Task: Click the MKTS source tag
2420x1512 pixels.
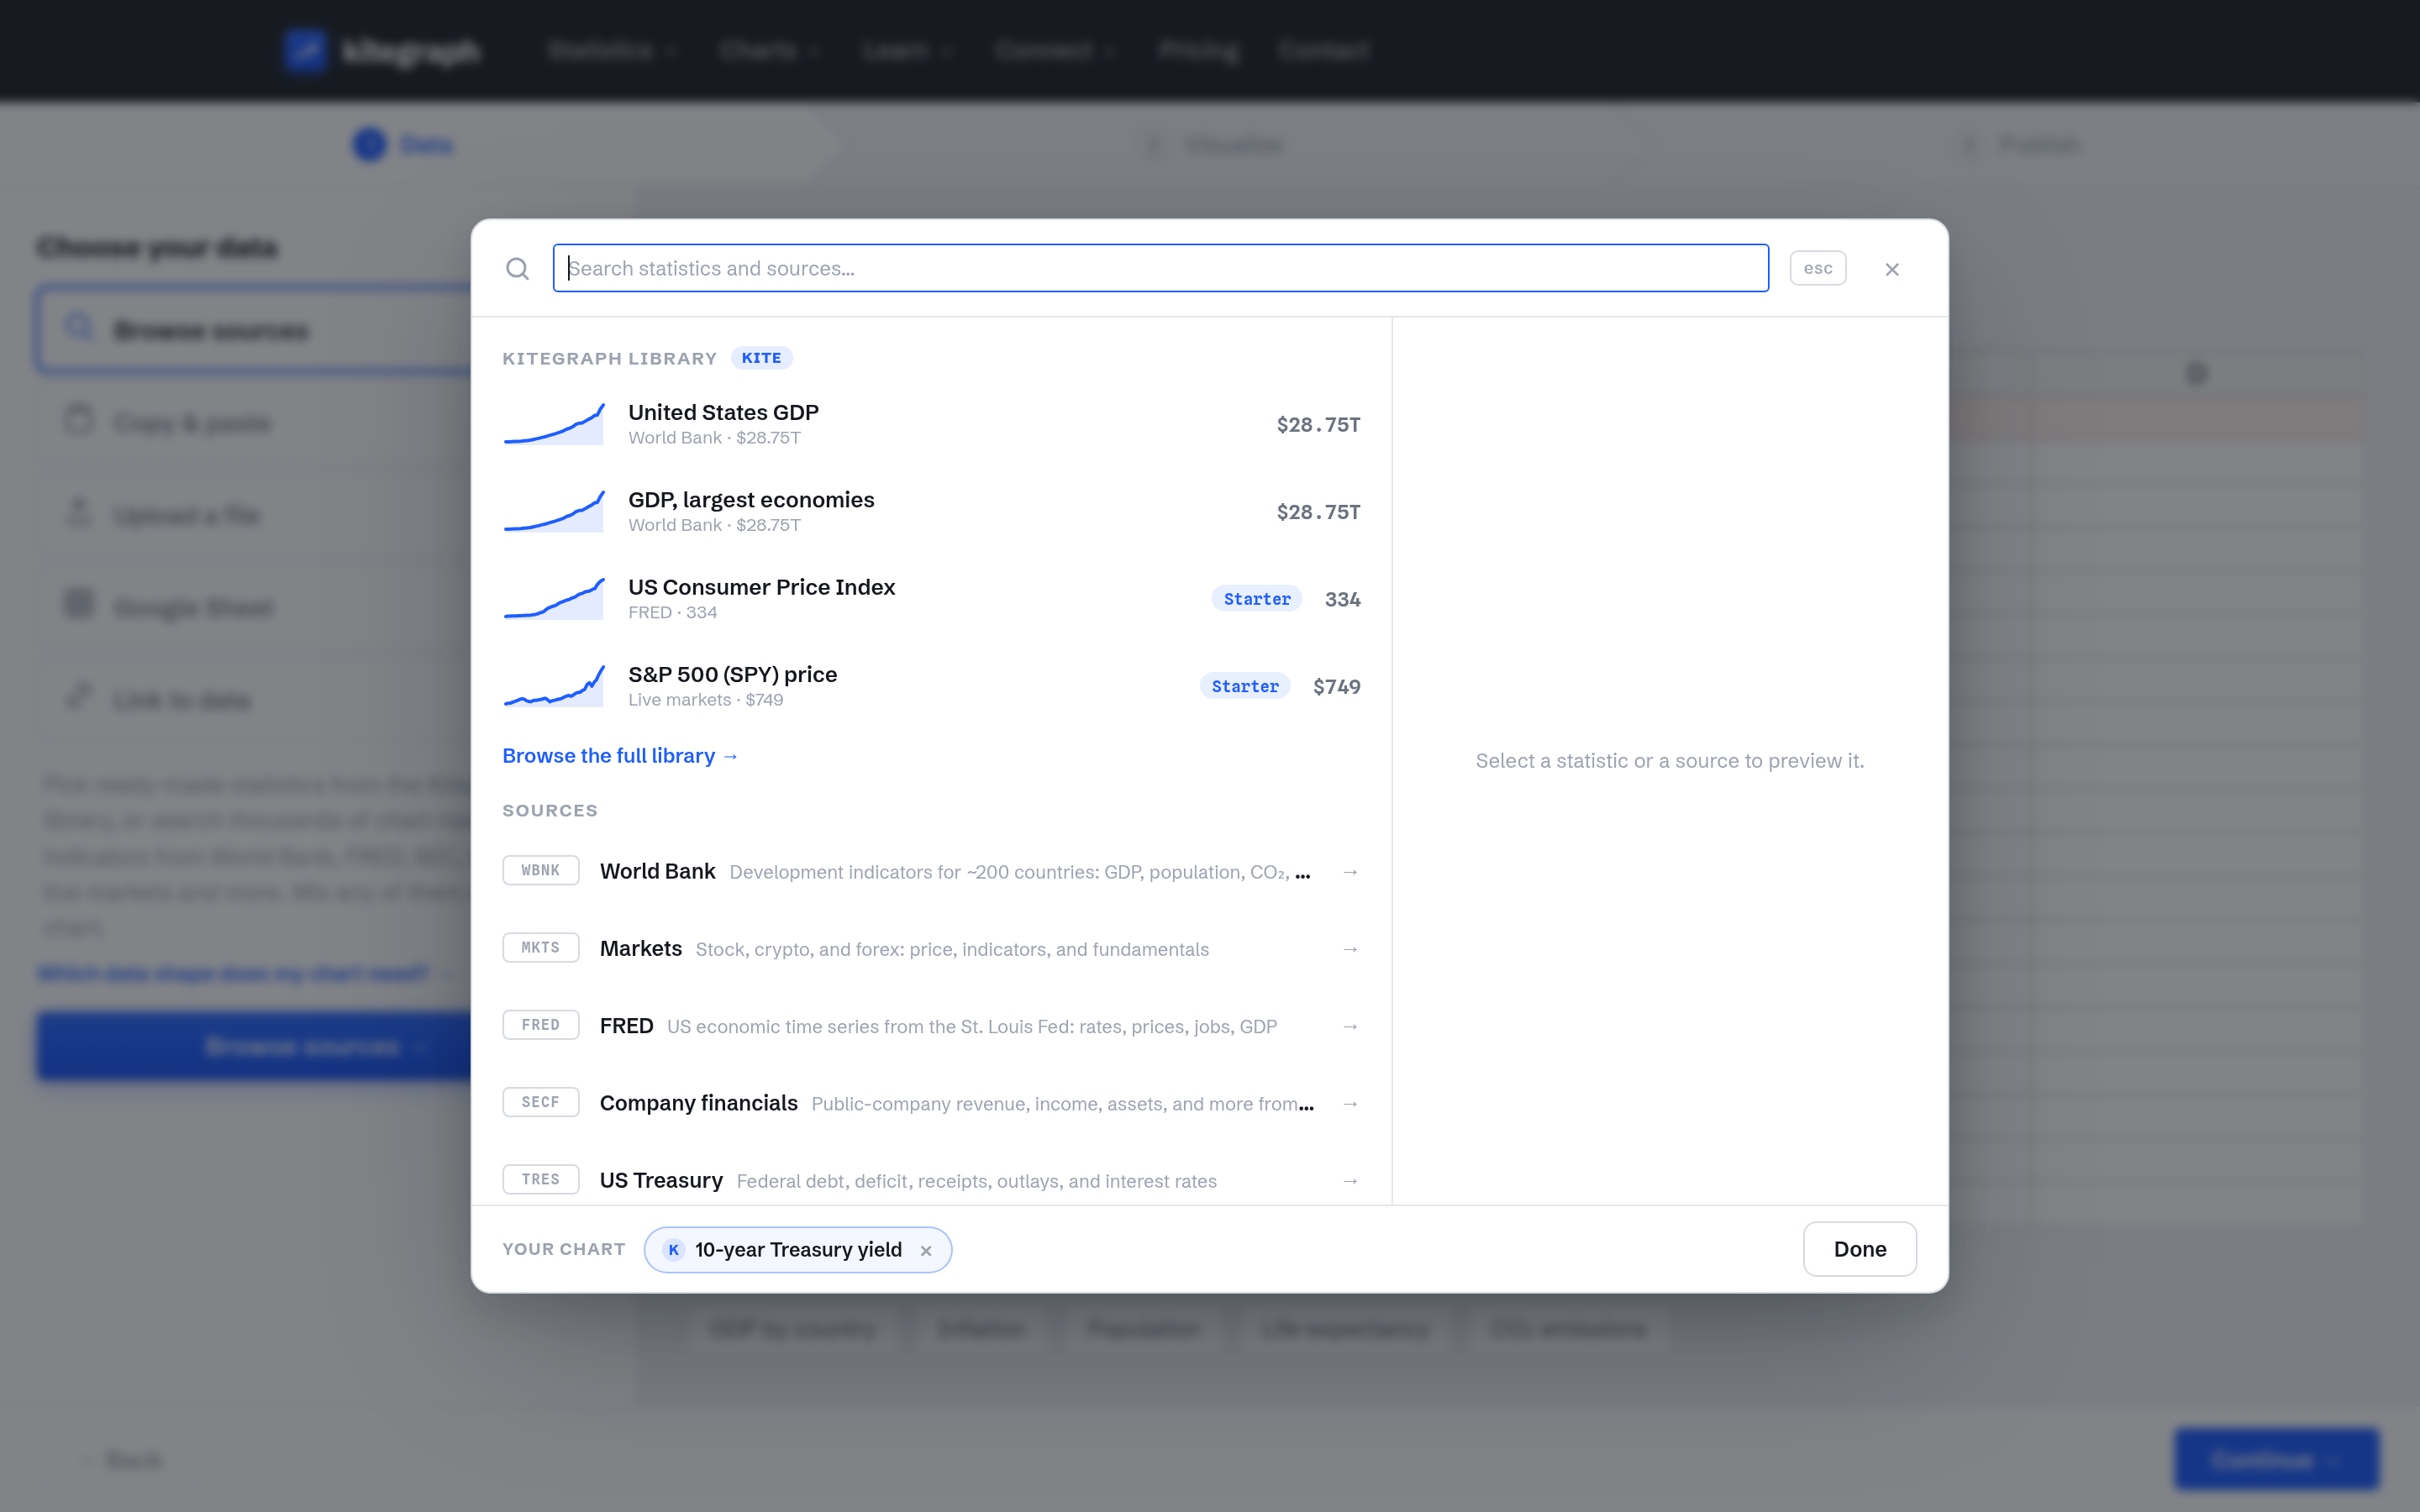Action: pyautogui.click(x=540, y=947)
